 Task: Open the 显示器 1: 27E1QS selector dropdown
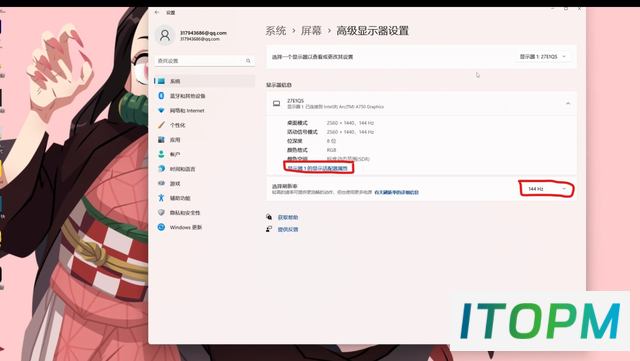tap(543, 57)
